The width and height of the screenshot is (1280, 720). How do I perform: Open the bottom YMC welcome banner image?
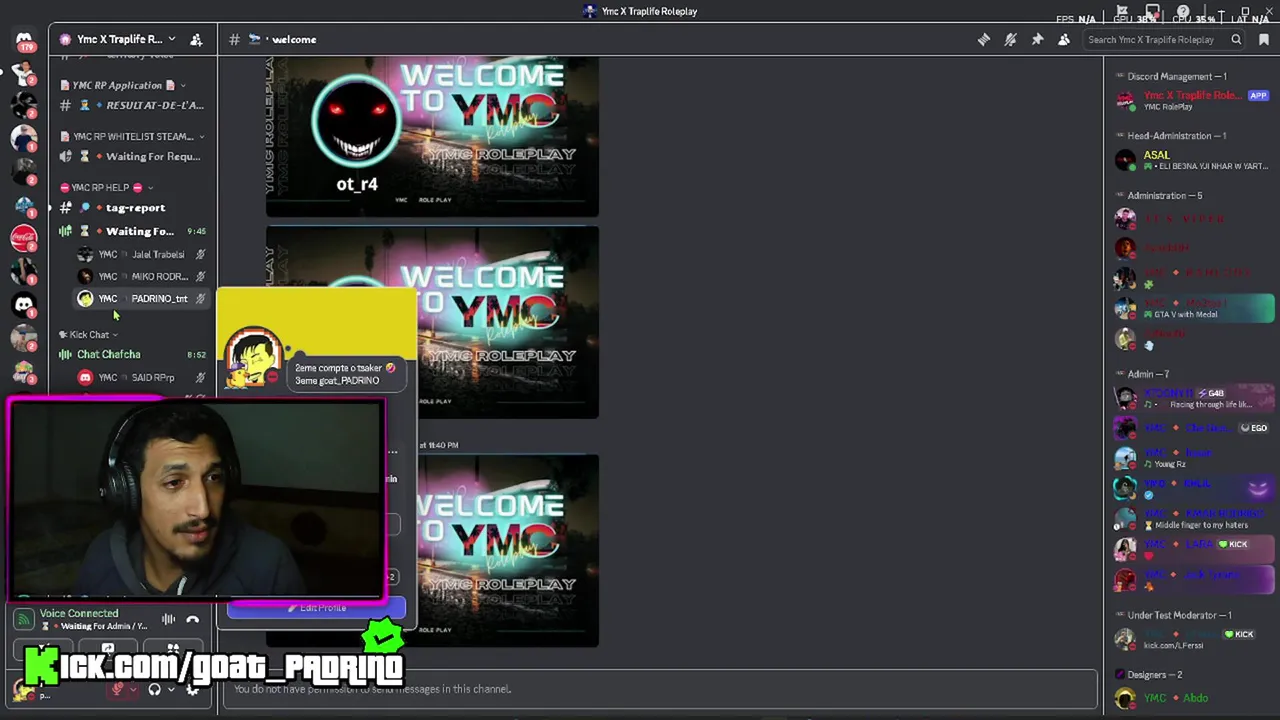[507, 551]
